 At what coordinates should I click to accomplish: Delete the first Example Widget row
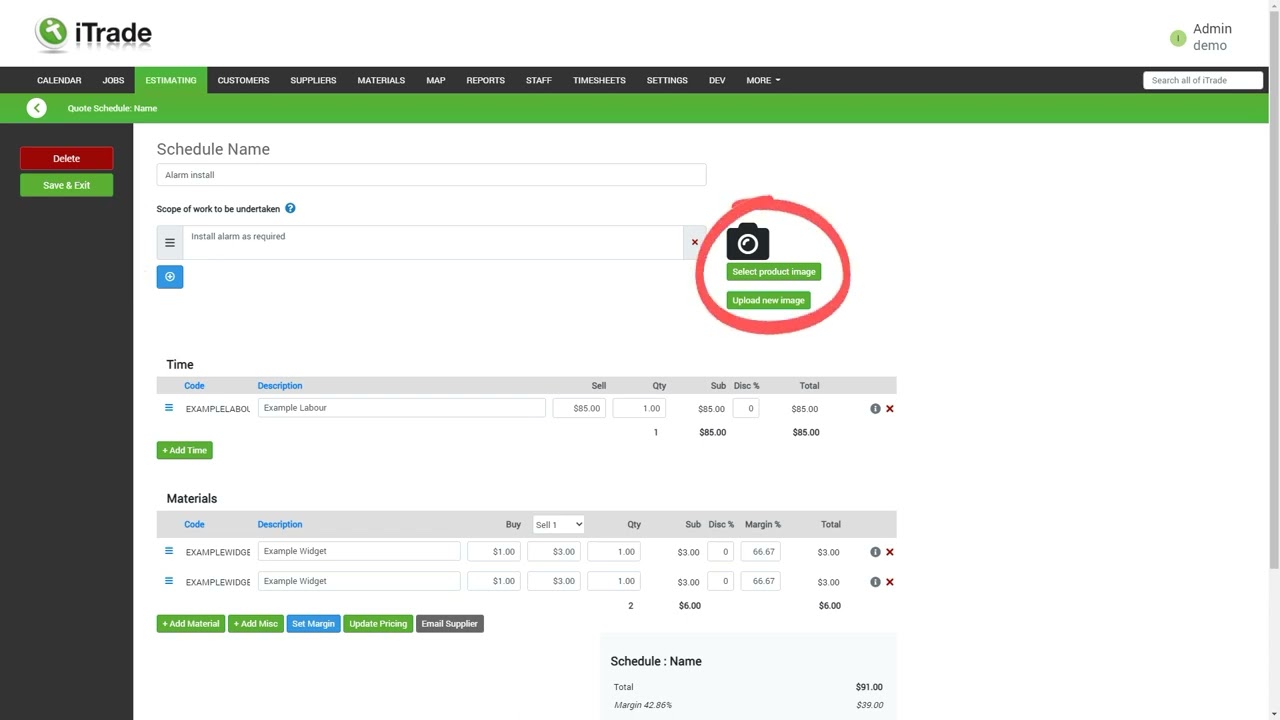(890, 552)
